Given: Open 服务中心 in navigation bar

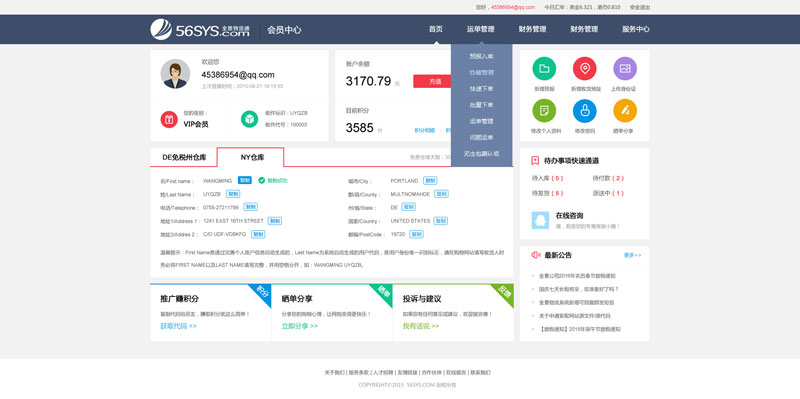Looking at the screenshot, I should click(636, 29).
